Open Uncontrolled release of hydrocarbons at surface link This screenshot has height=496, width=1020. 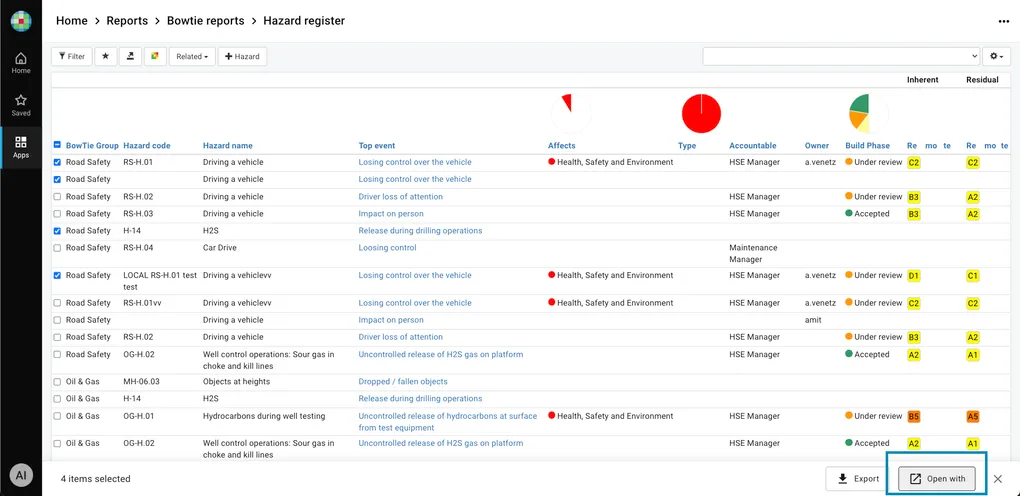448,422
